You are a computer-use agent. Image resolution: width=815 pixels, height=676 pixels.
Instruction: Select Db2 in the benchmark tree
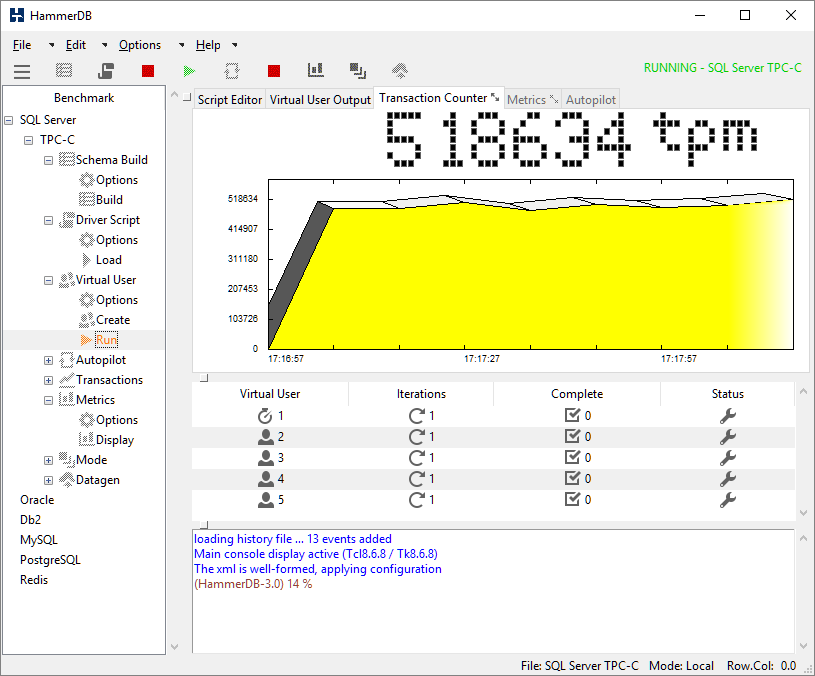coord(30,520)
